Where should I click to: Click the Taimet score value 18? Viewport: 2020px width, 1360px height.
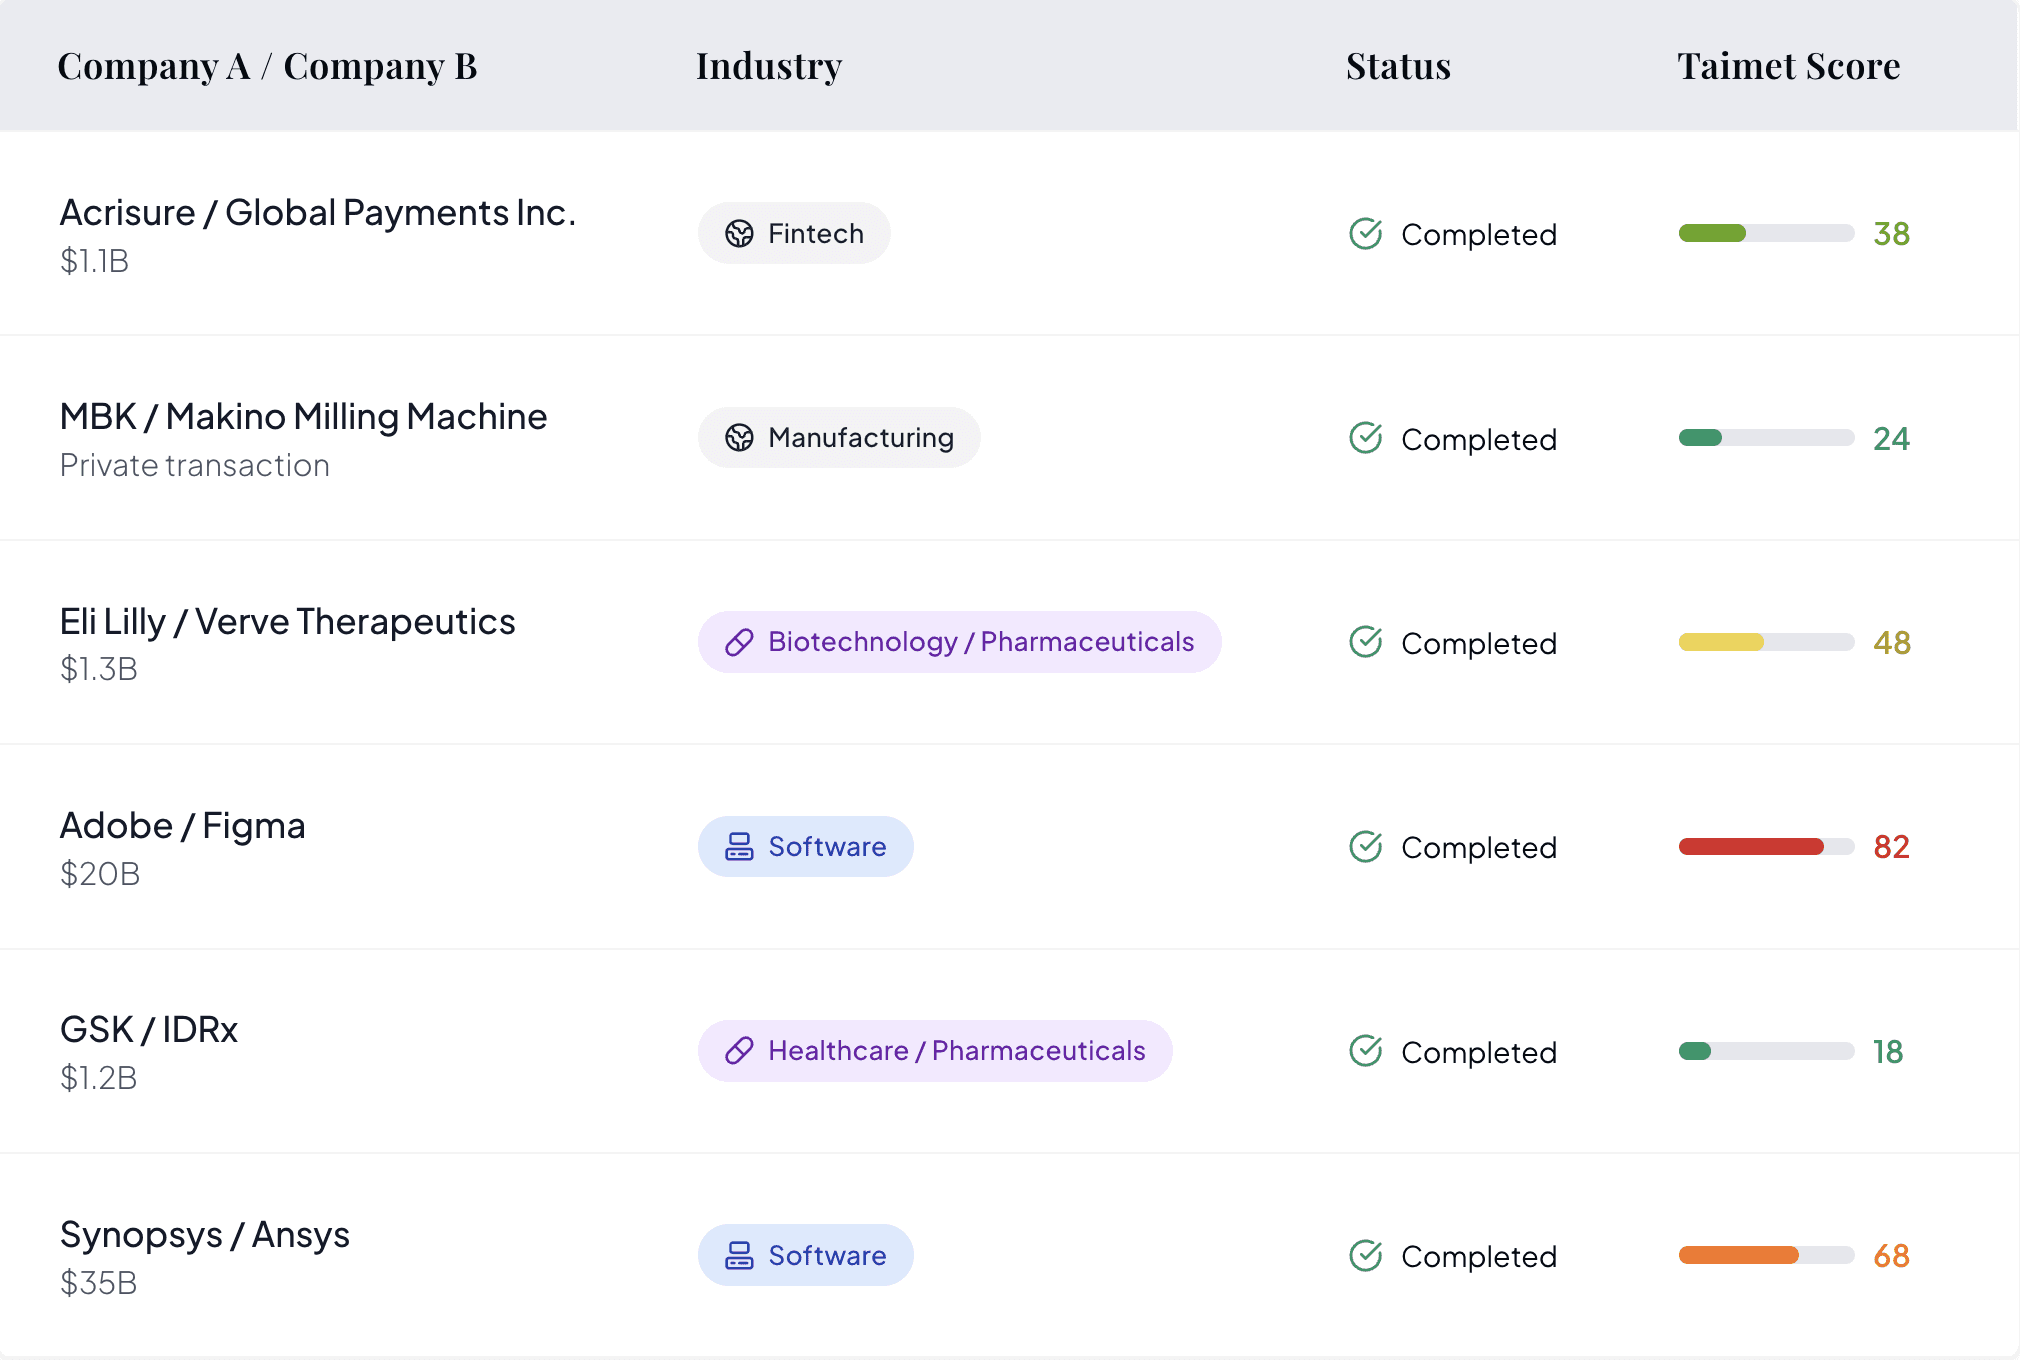(x=1888, y=1051)
